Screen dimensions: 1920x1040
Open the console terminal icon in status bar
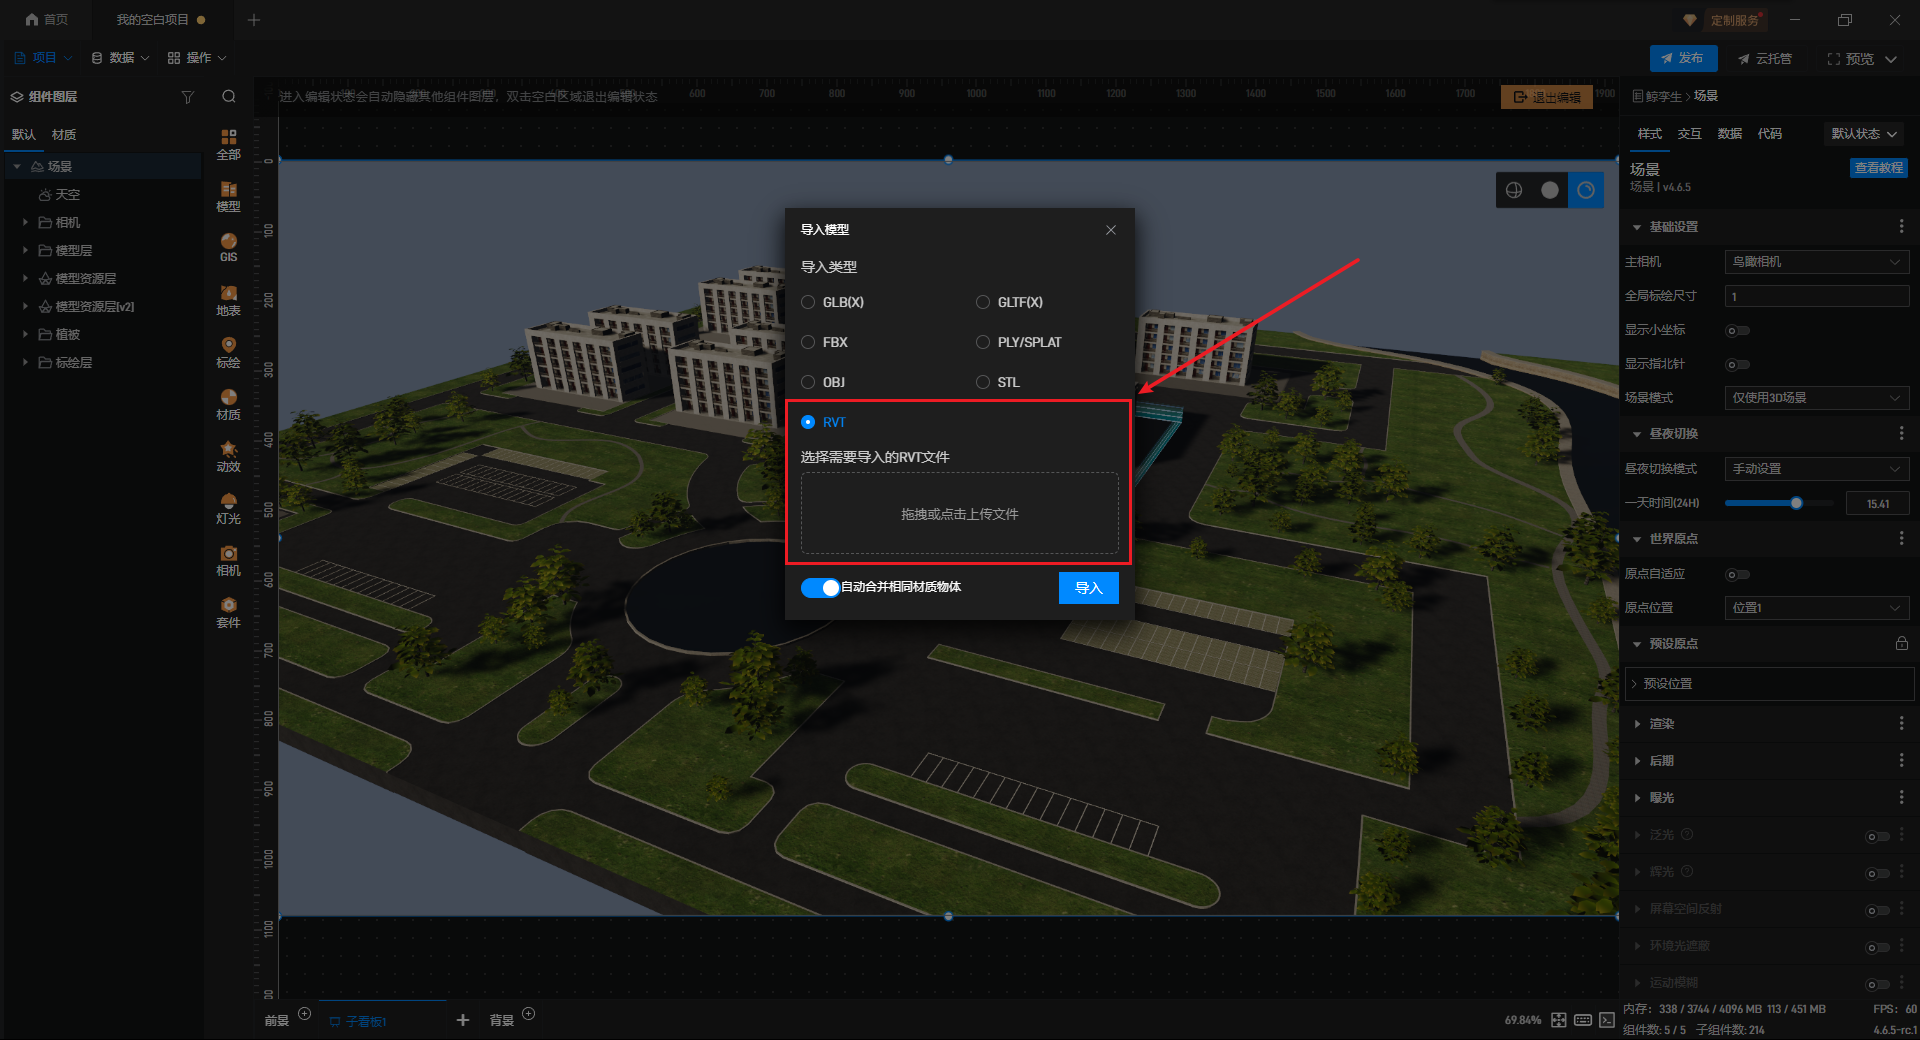pos(1607,1020)
